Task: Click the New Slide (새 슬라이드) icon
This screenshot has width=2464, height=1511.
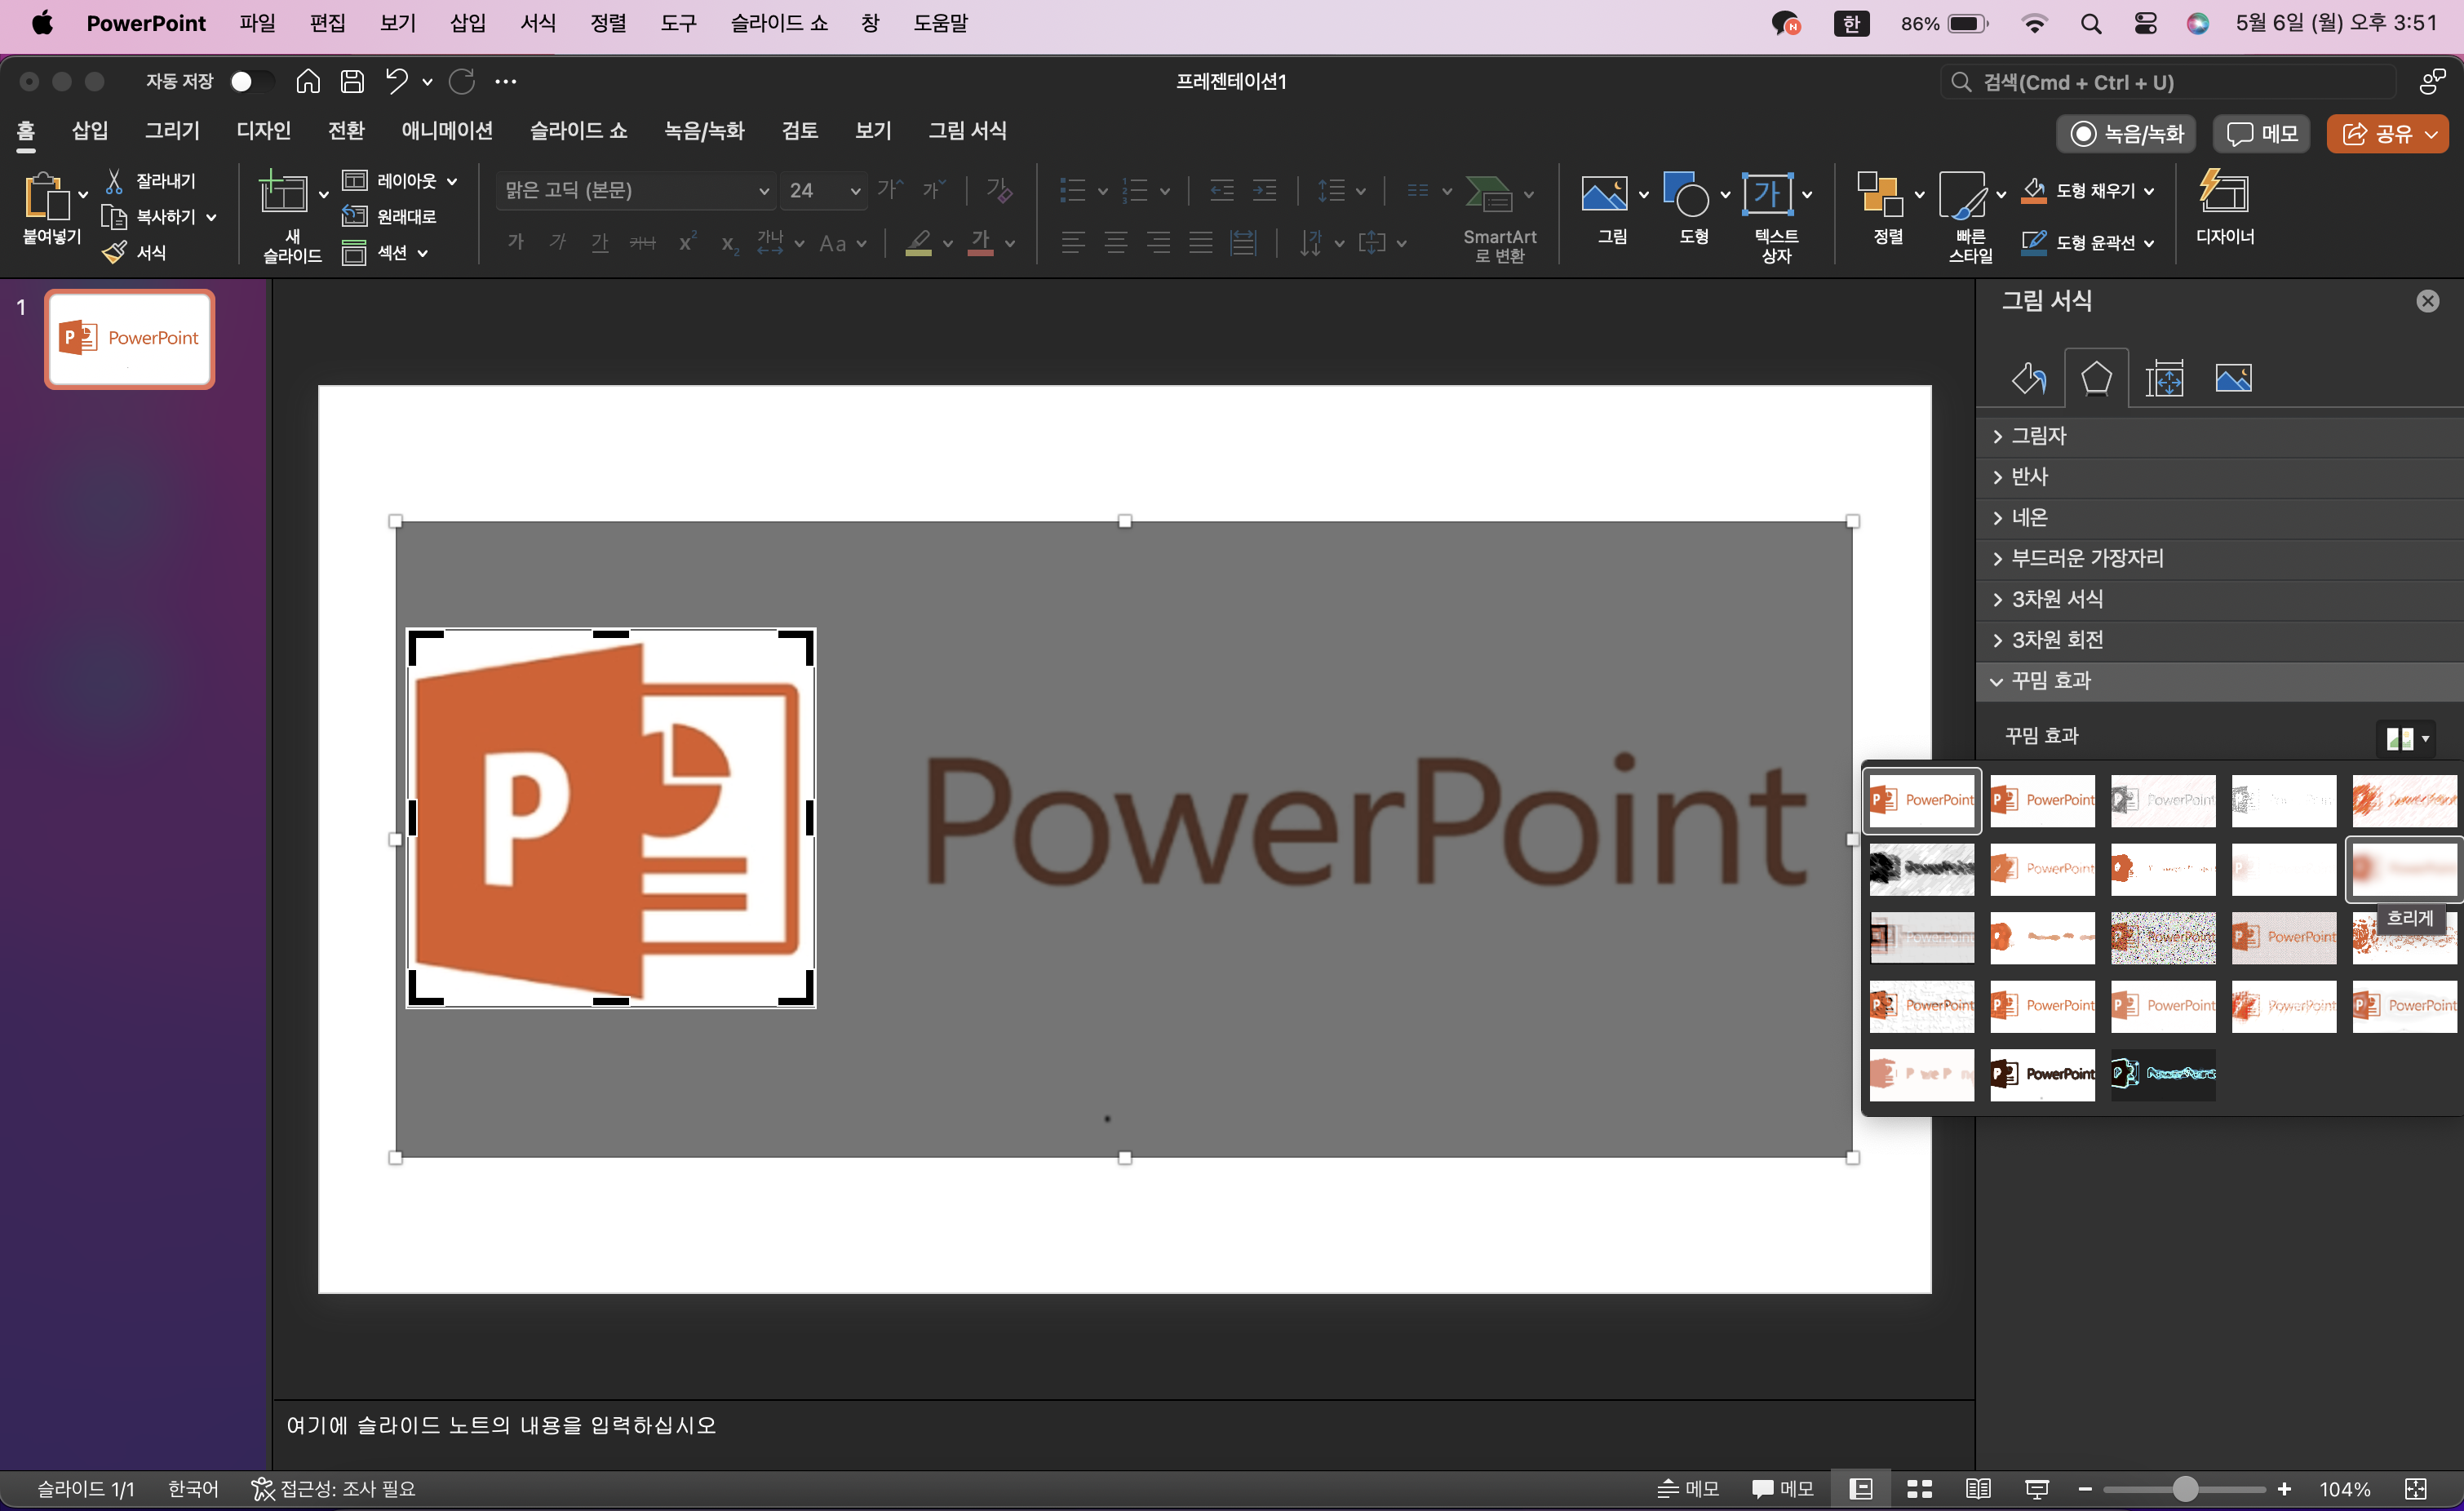Action: tap(284, 192)
